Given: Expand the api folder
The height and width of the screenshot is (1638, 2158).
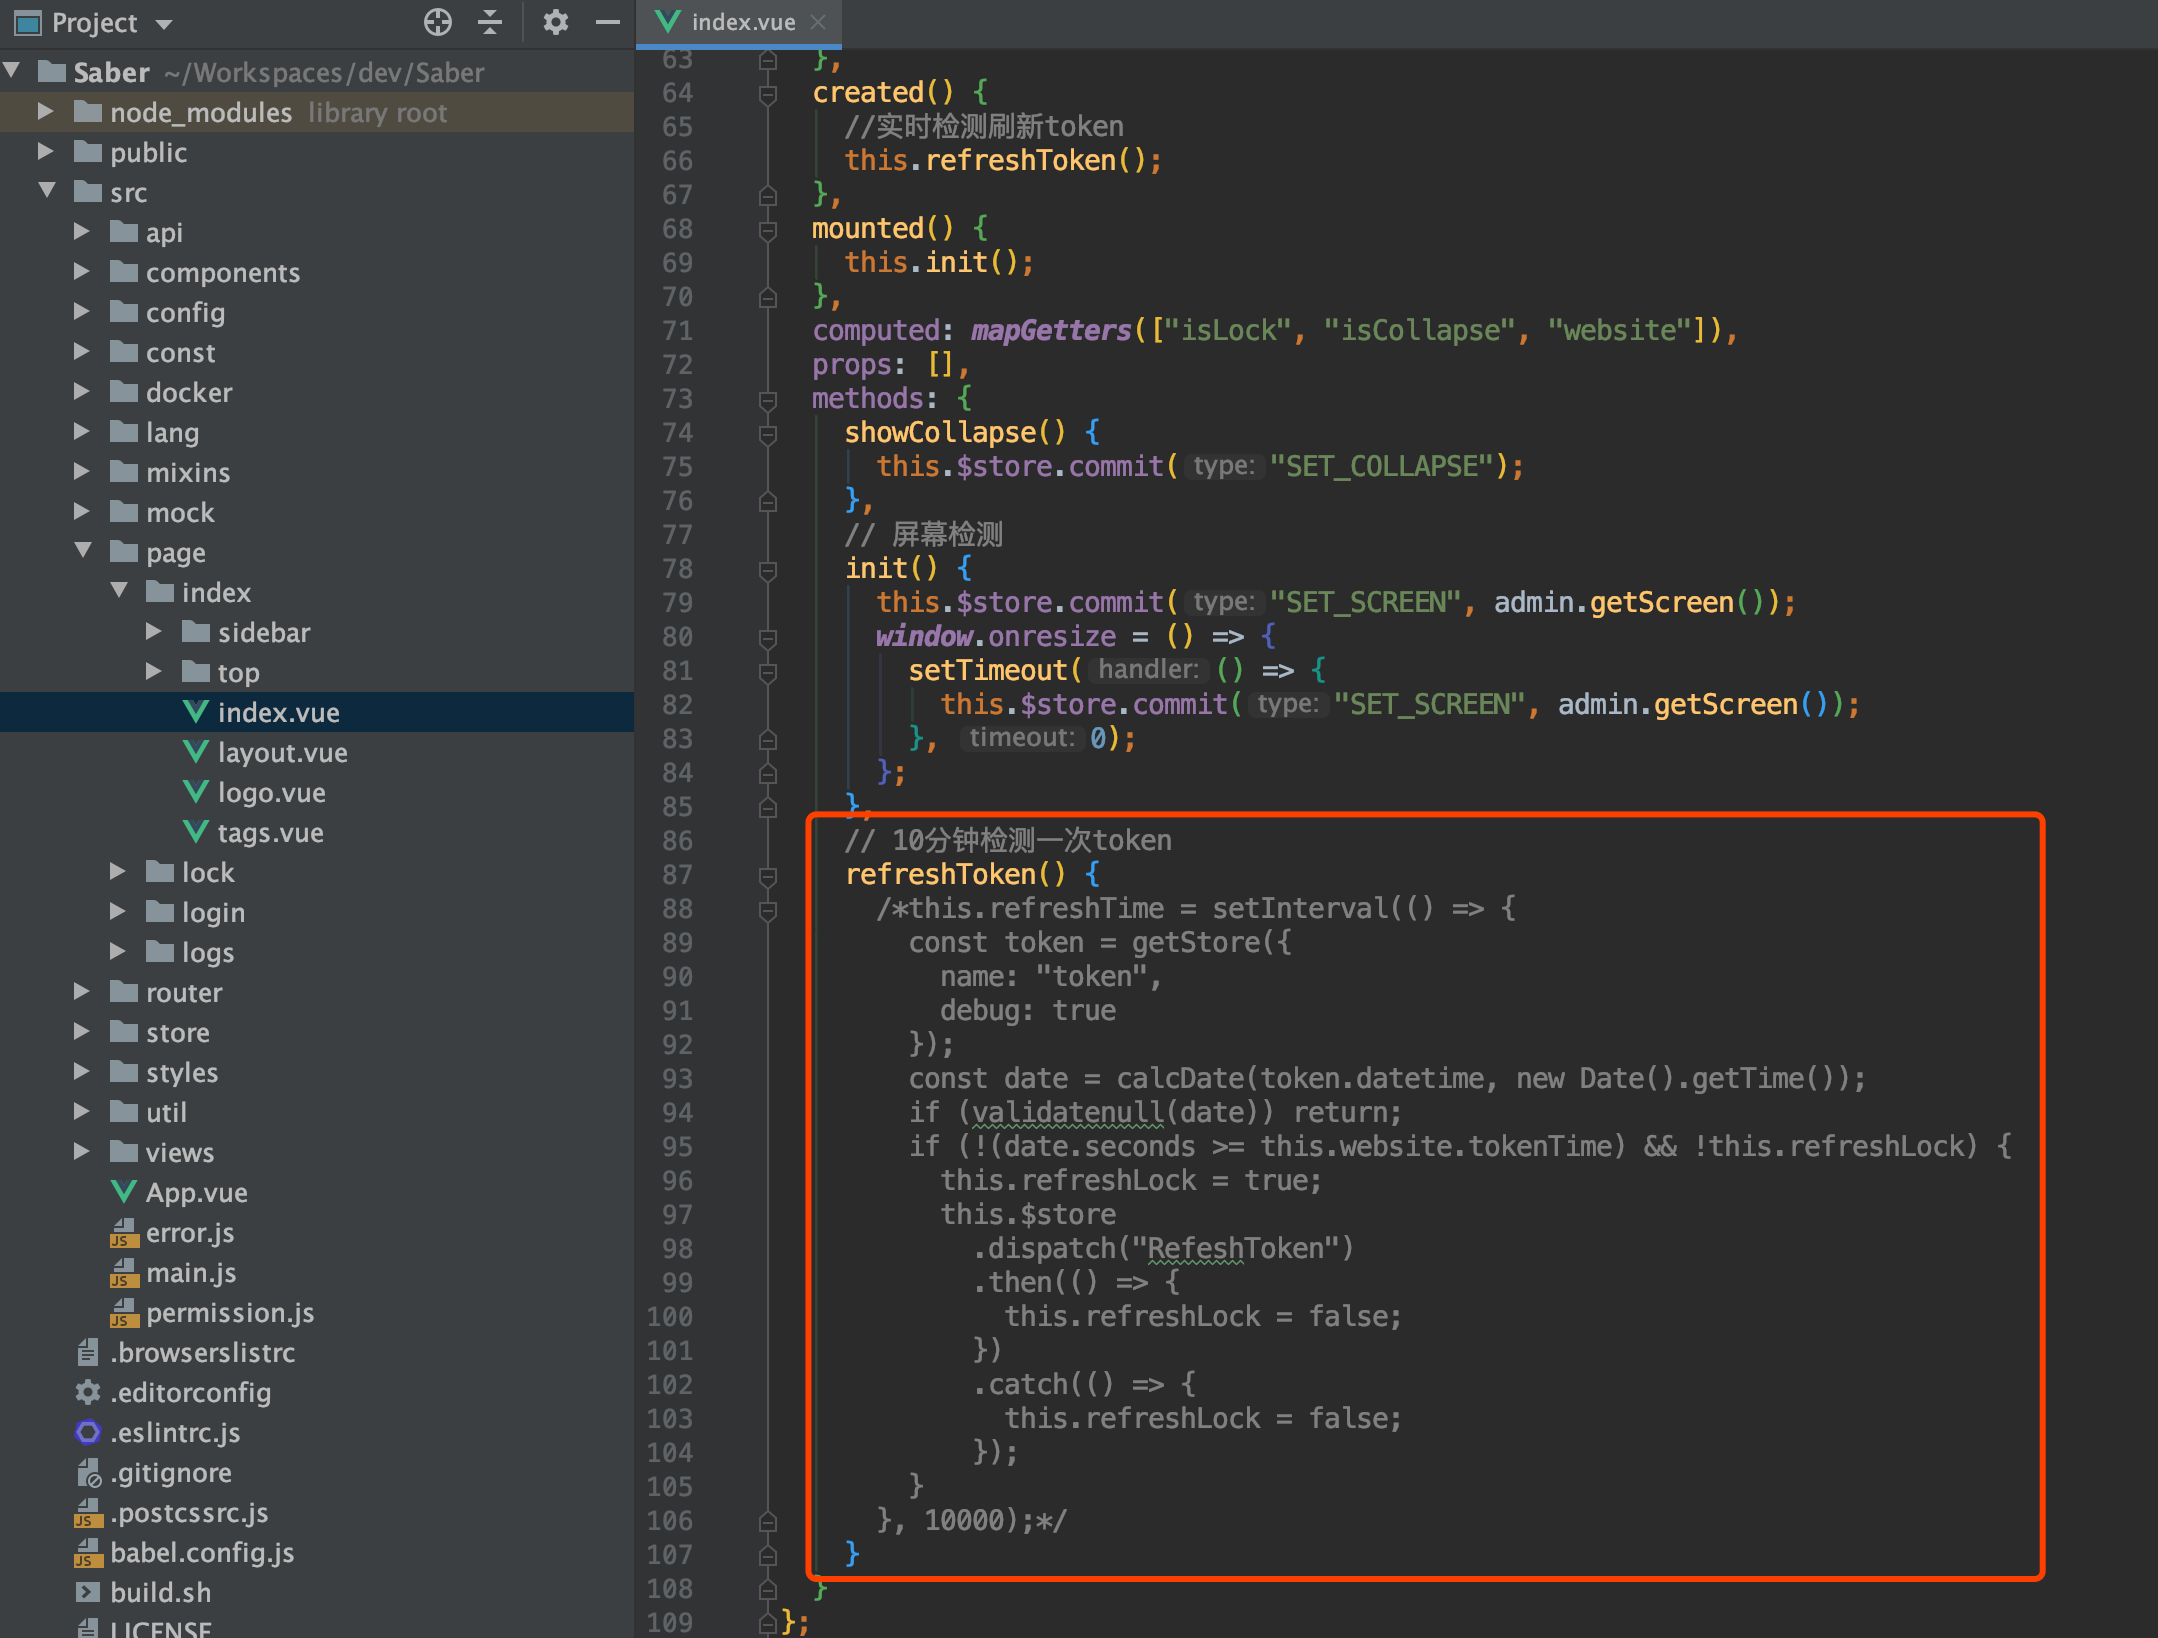Looking at the screenshot, I should click(82, 232).
